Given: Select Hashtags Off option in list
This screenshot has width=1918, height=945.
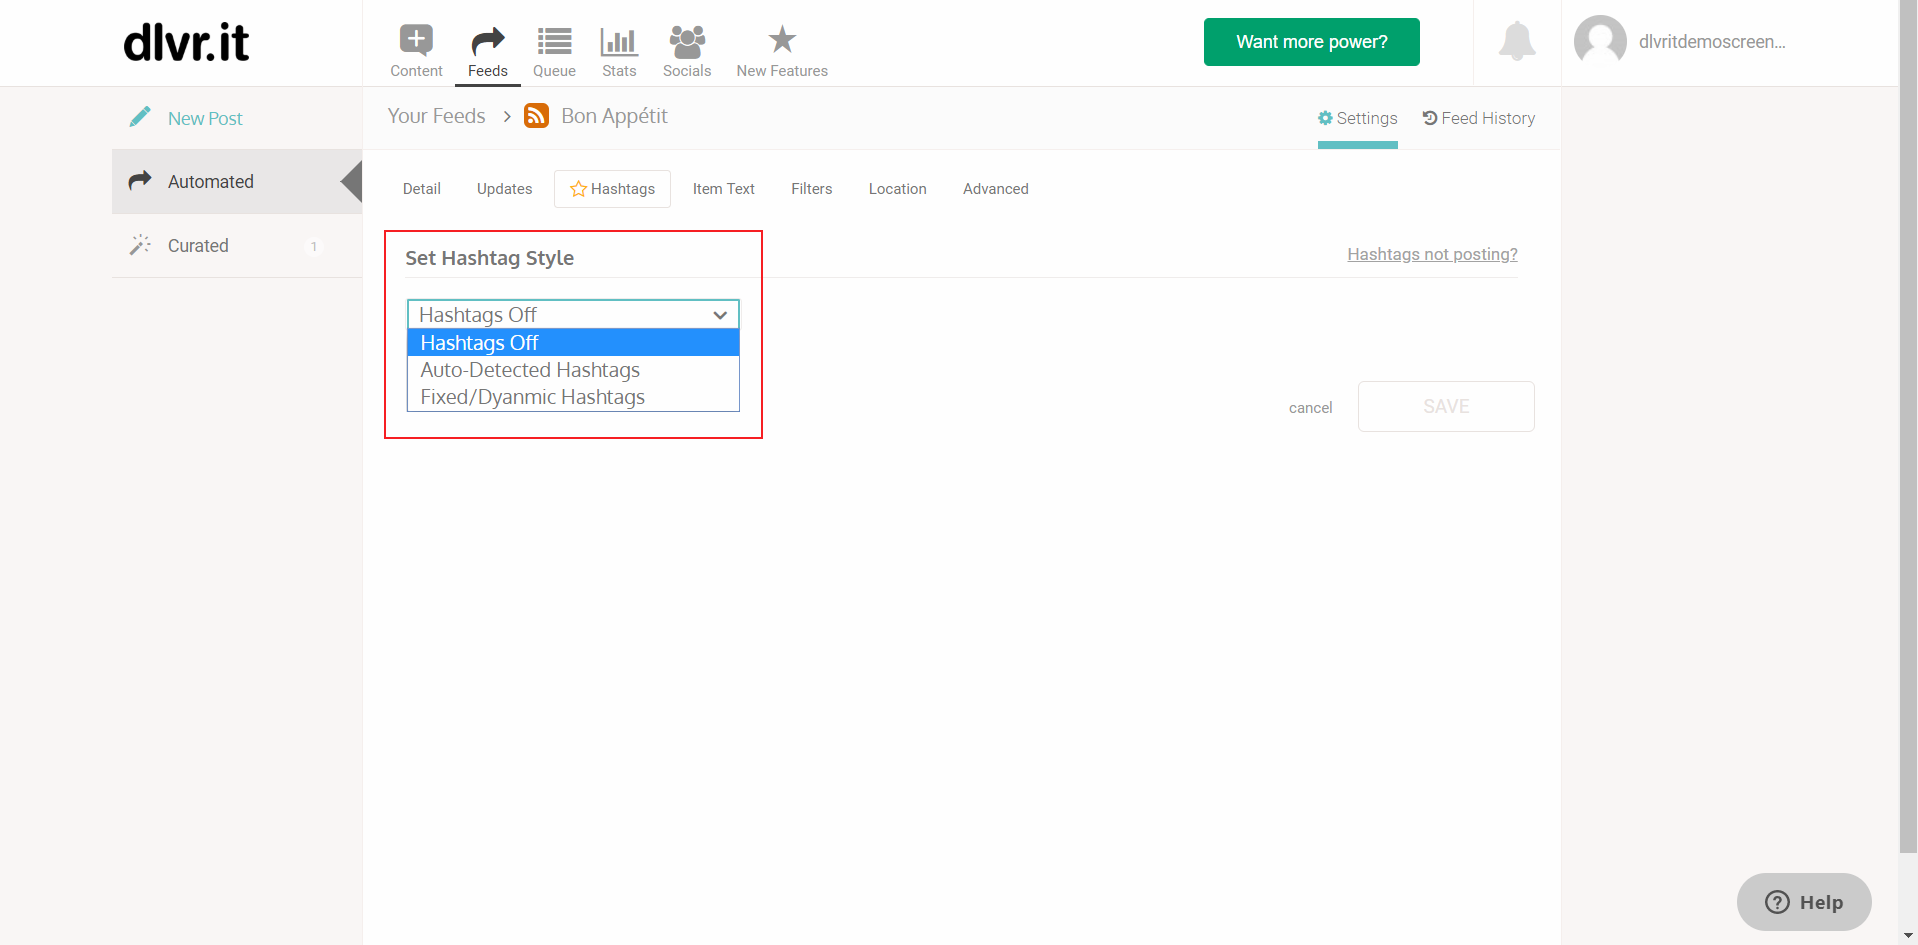Looking at the screenshot, I should pos(573,343).
